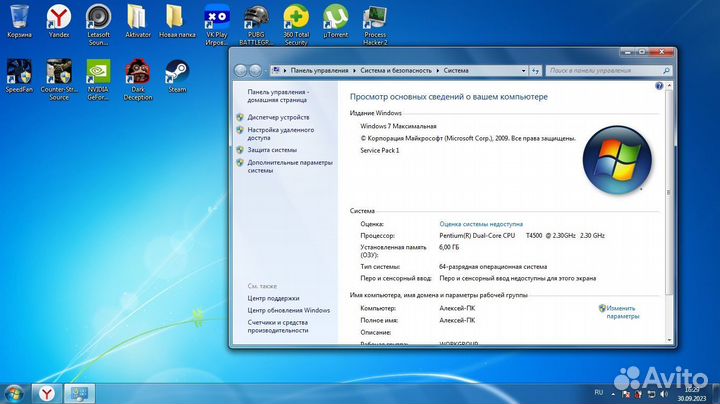Select 64-разрядная операционная система text
Image resolution: width=720 pixels, height=404 pixels.
tap(493, 267)
